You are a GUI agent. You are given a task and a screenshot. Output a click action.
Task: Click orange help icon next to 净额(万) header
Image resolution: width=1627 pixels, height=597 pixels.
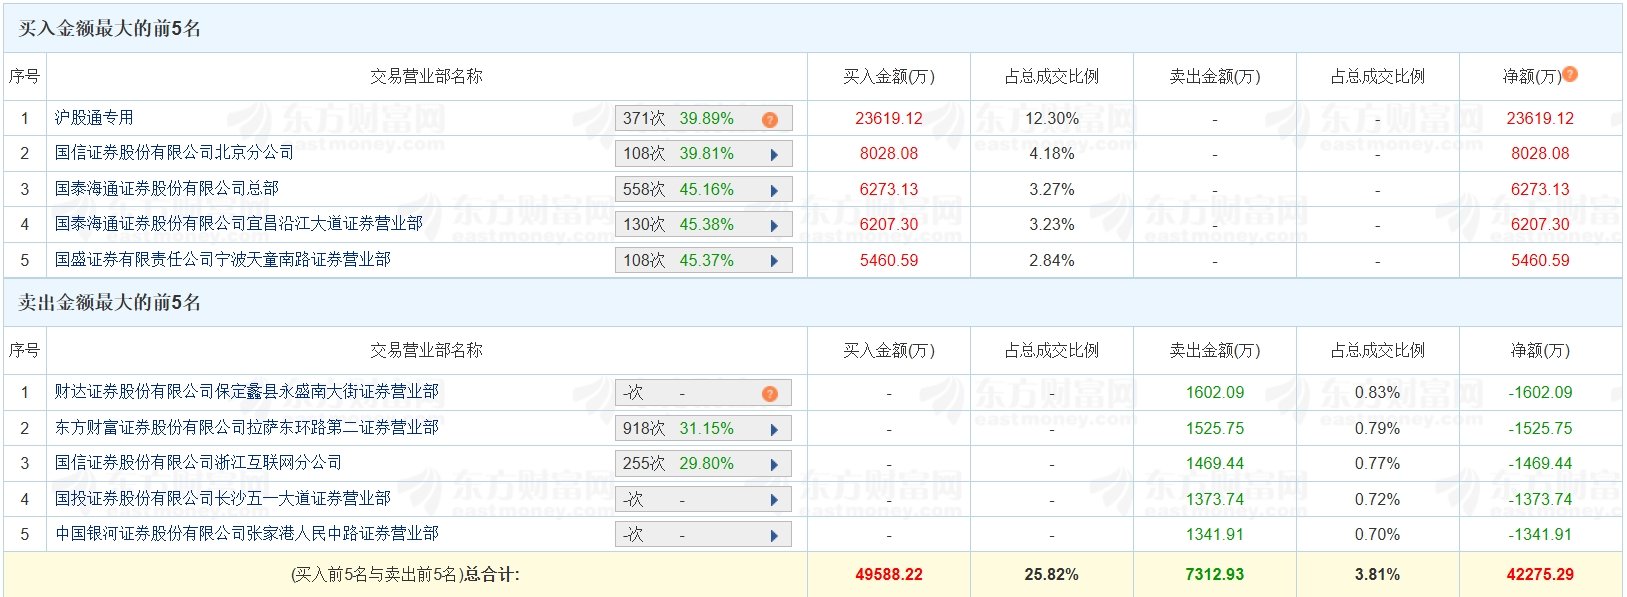pos(1570,74)
